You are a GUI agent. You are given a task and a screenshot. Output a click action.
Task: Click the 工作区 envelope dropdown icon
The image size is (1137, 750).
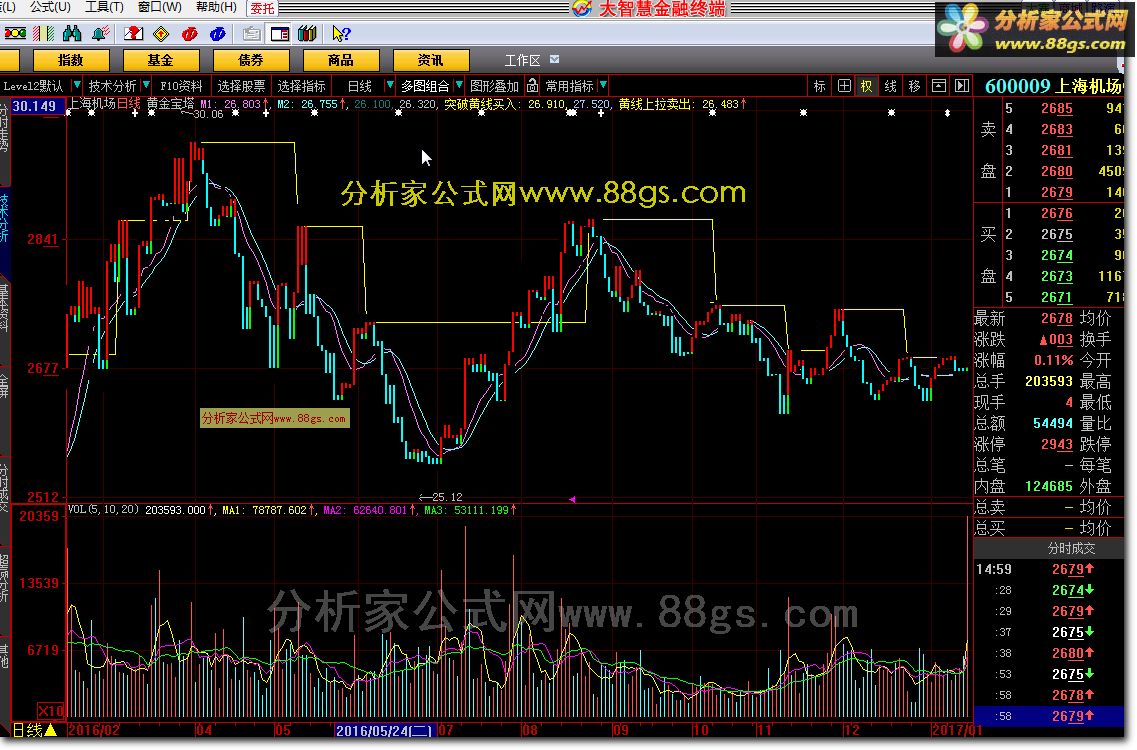555,59
